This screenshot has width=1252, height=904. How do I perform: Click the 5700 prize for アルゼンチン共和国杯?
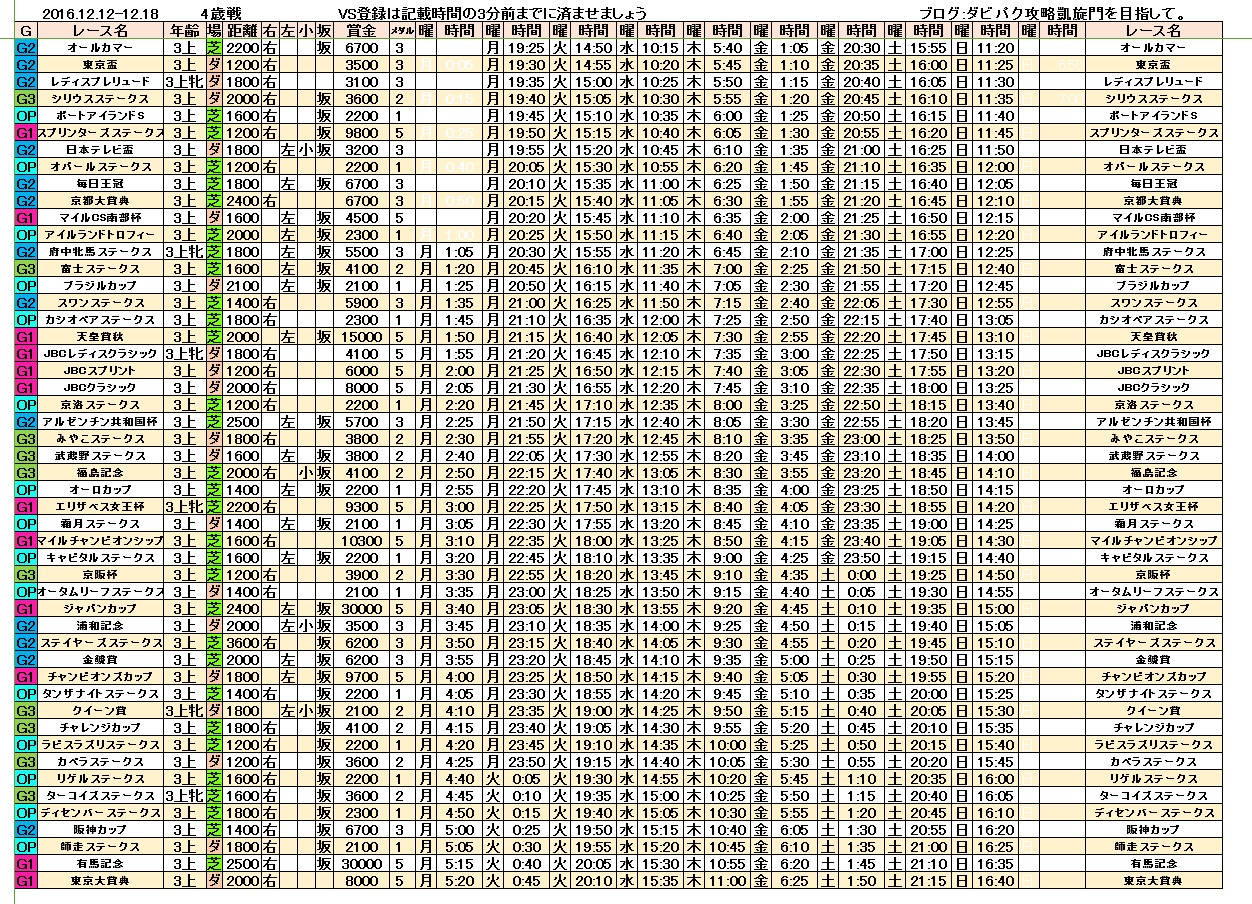[x=360, y=422]
